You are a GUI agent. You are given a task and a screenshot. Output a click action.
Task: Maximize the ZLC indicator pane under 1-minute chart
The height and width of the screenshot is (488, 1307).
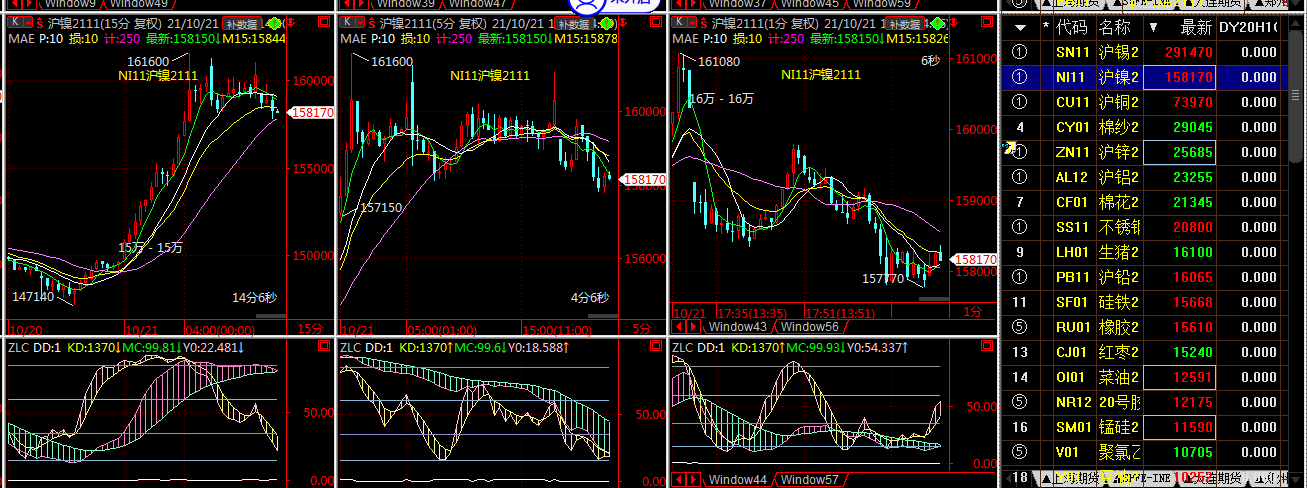click(987, 346)
